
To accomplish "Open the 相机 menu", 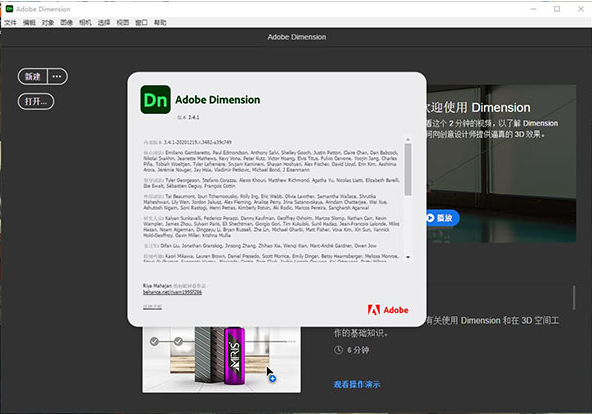I will coord(85,23).
